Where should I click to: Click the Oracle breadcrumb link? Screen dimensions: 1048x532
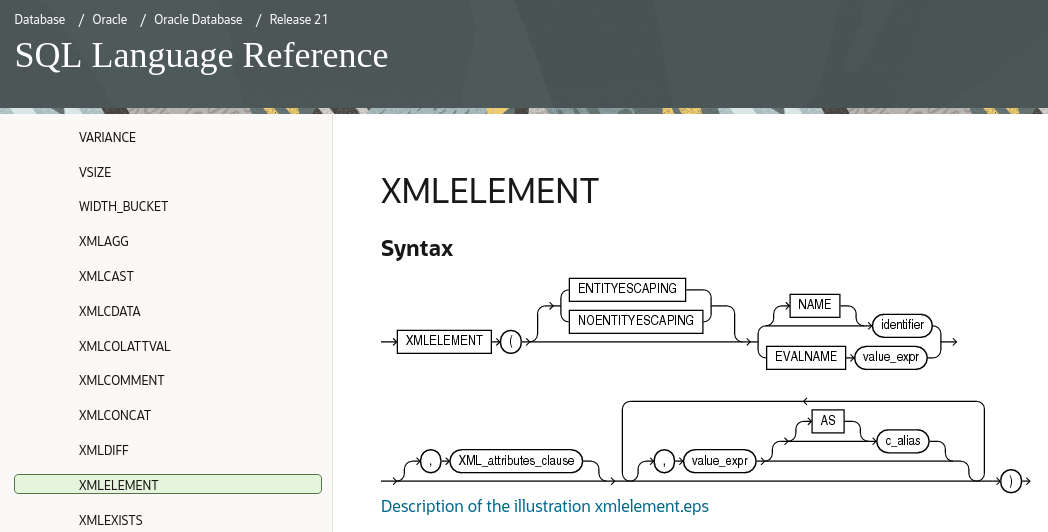[111, 19]
